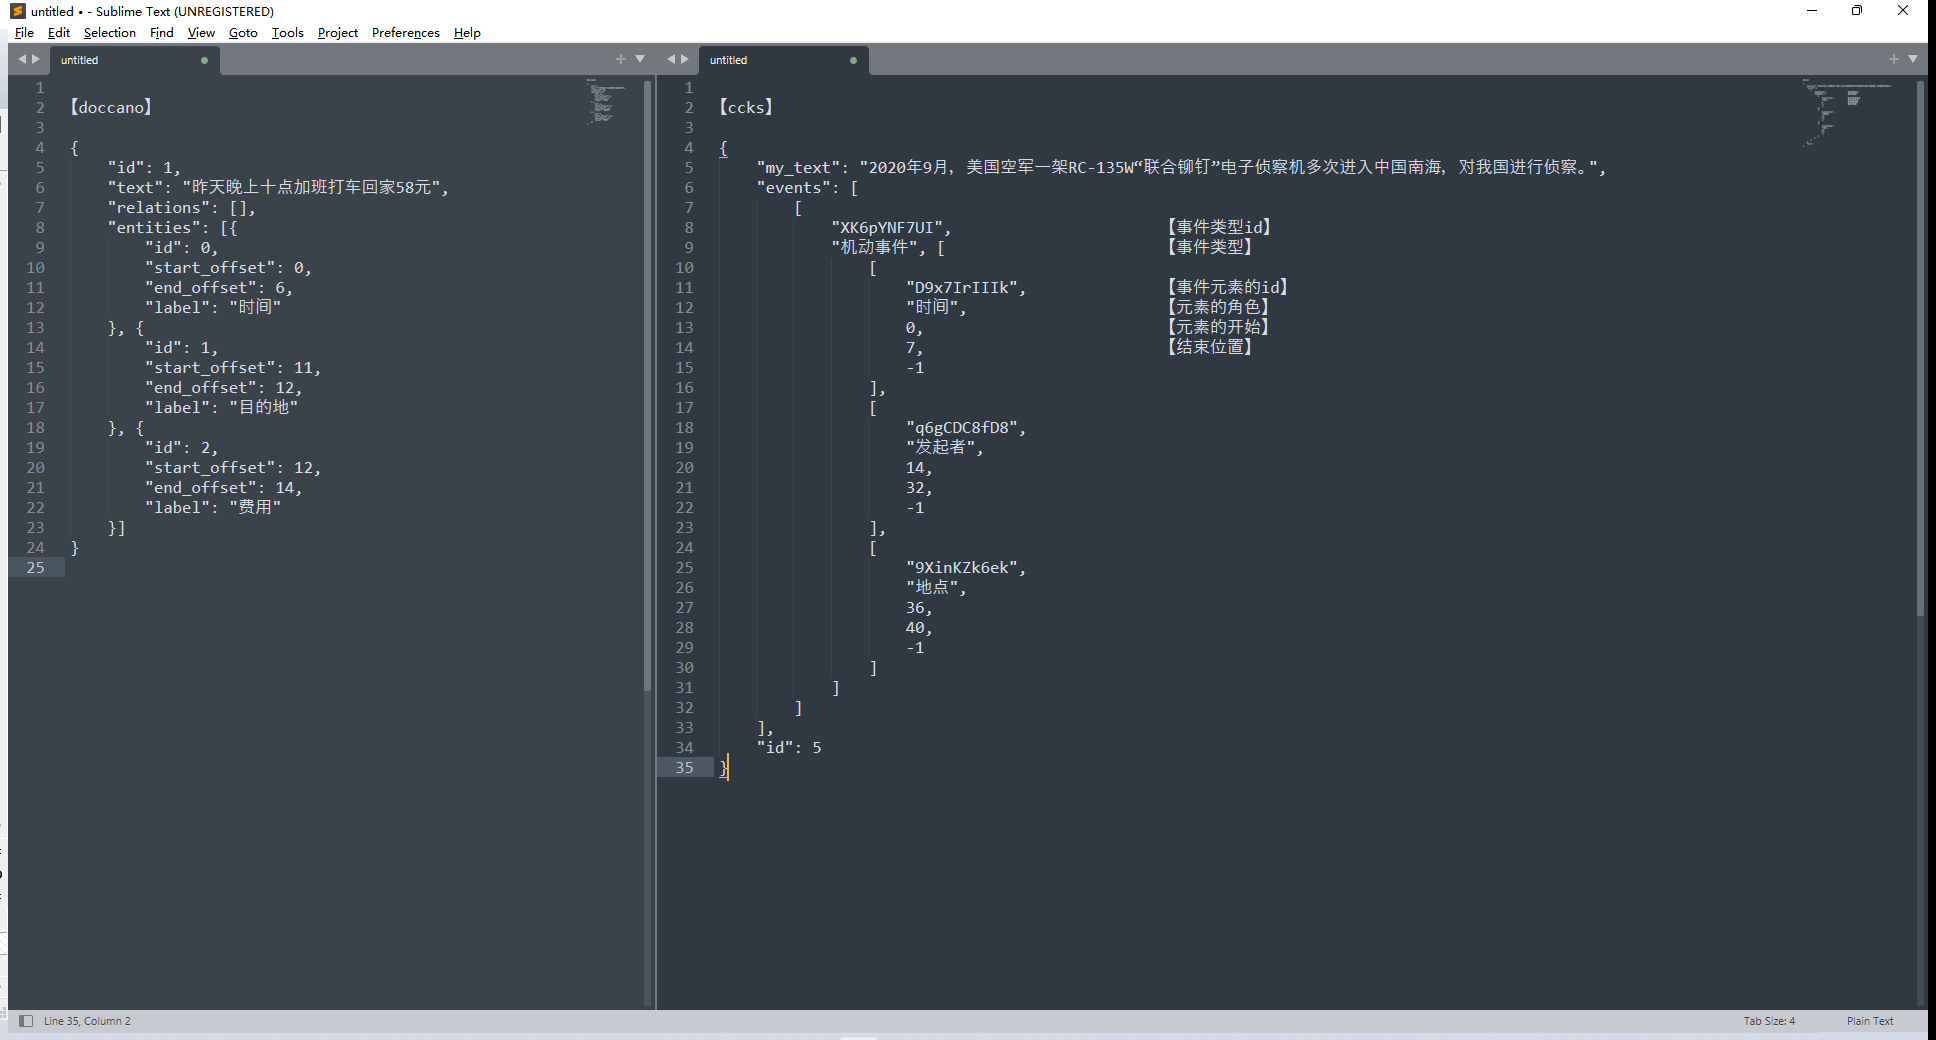Click the "events" key
Screen dimensions: 1936x1040
pos(793,187)
